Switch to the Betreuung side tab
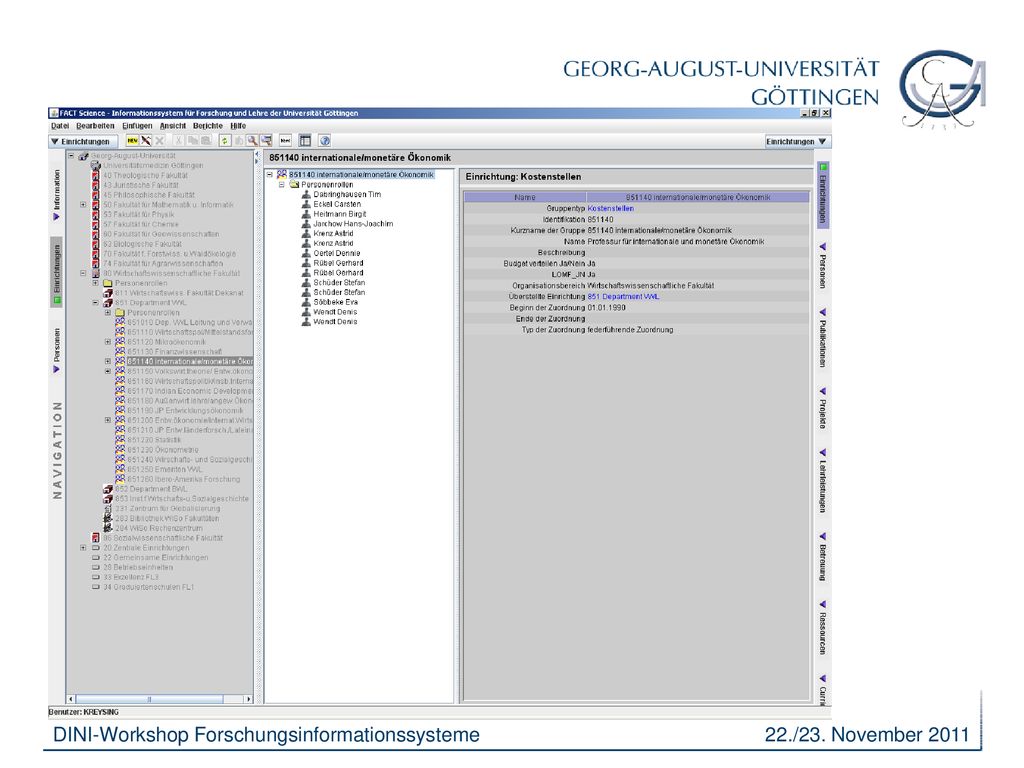This screenshot has height=768, width=1024. click(823, 557)
